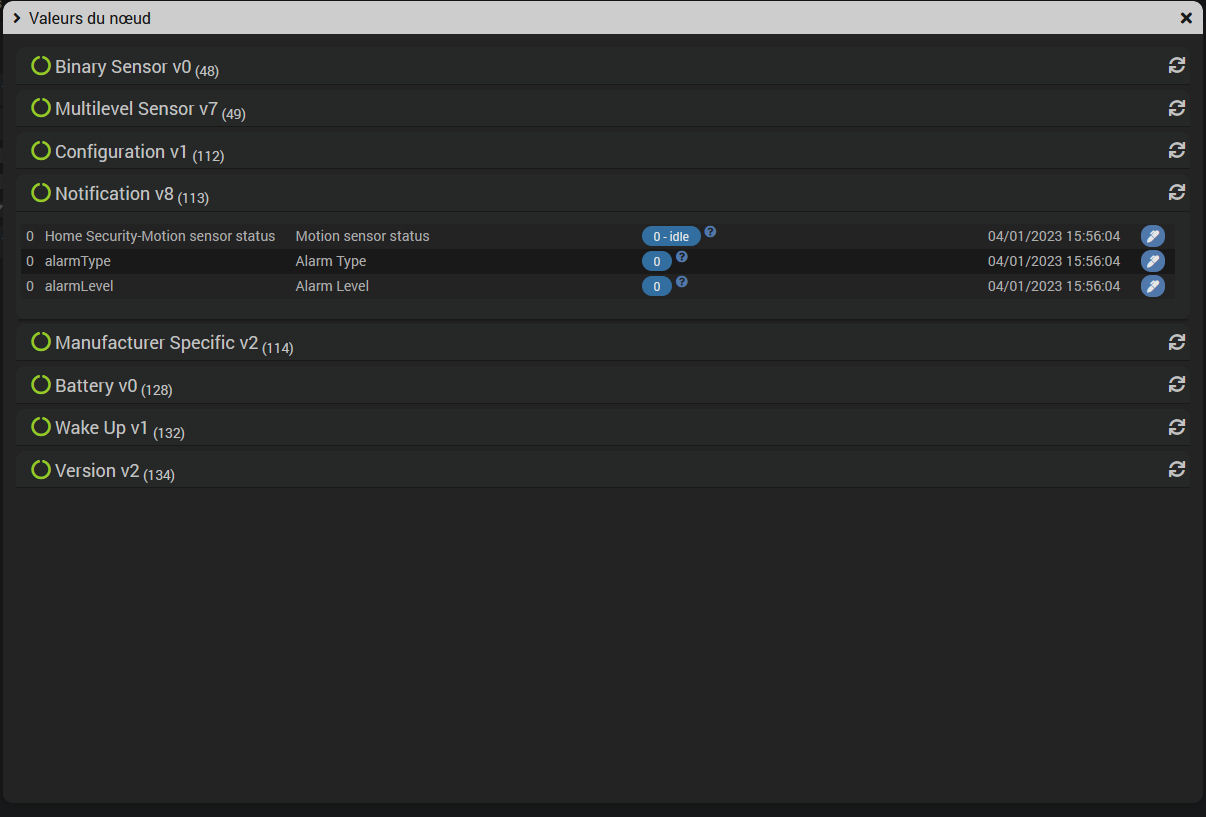This screenshot has height=817, width=1206.
Task: Refresh the Binary Sensor v0 section
Action: (x=1177, y=65)
